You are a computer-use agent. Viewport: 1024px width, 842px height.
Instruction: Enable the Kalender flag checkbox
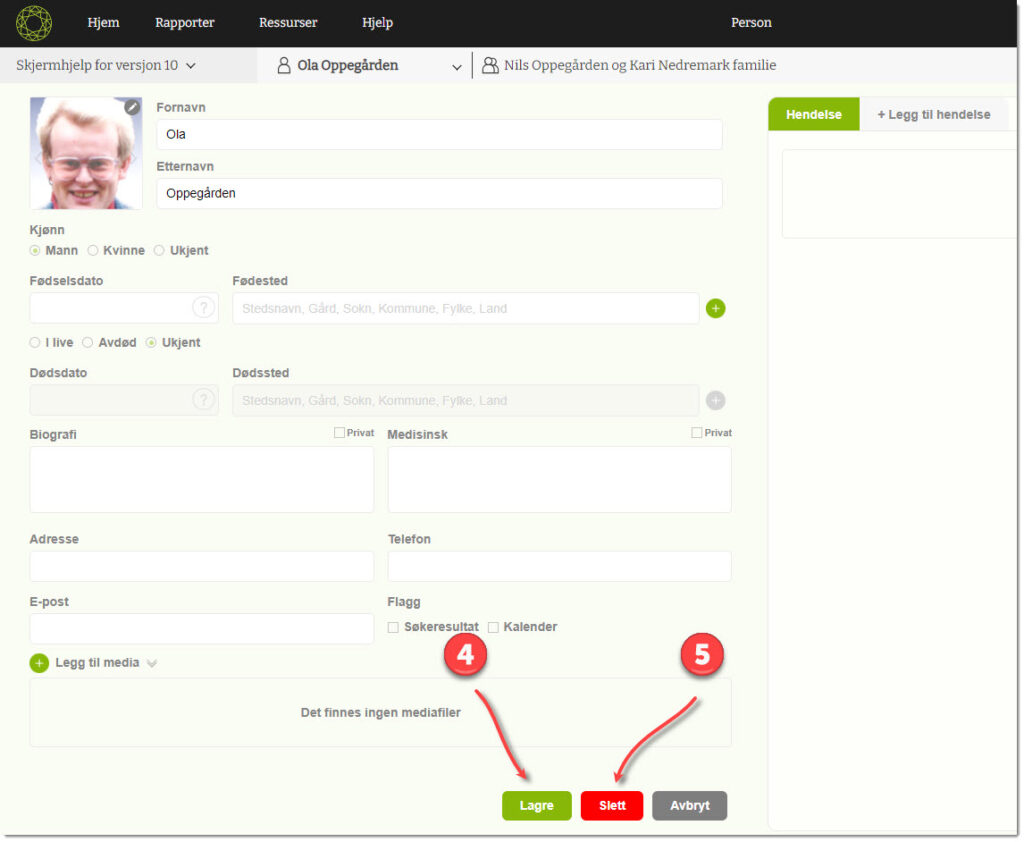click(493, 627)
